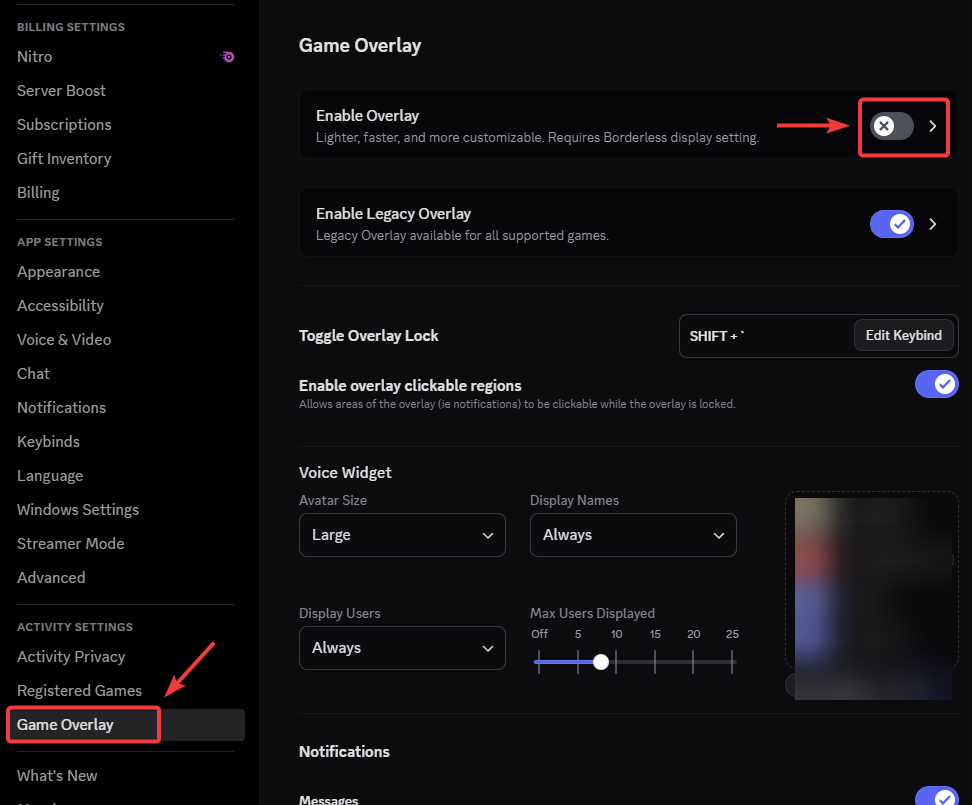Viewport: 972px width, 805px height.
Task: Expand Enable Overlay chevron arrow
Action: [933, 126]
